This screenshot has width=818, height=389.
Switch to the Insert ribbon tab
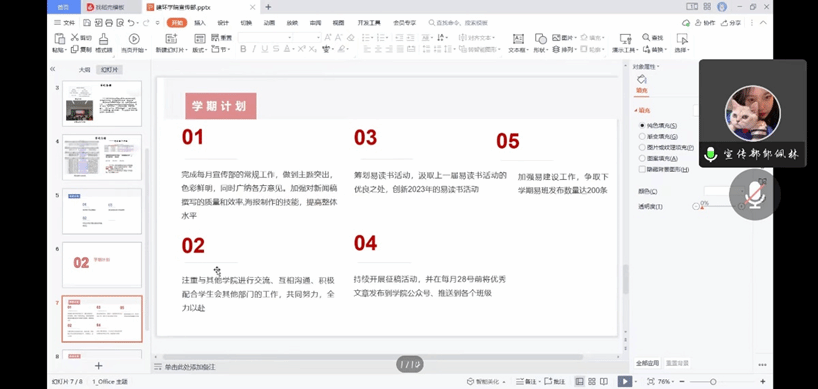[200, 23]
